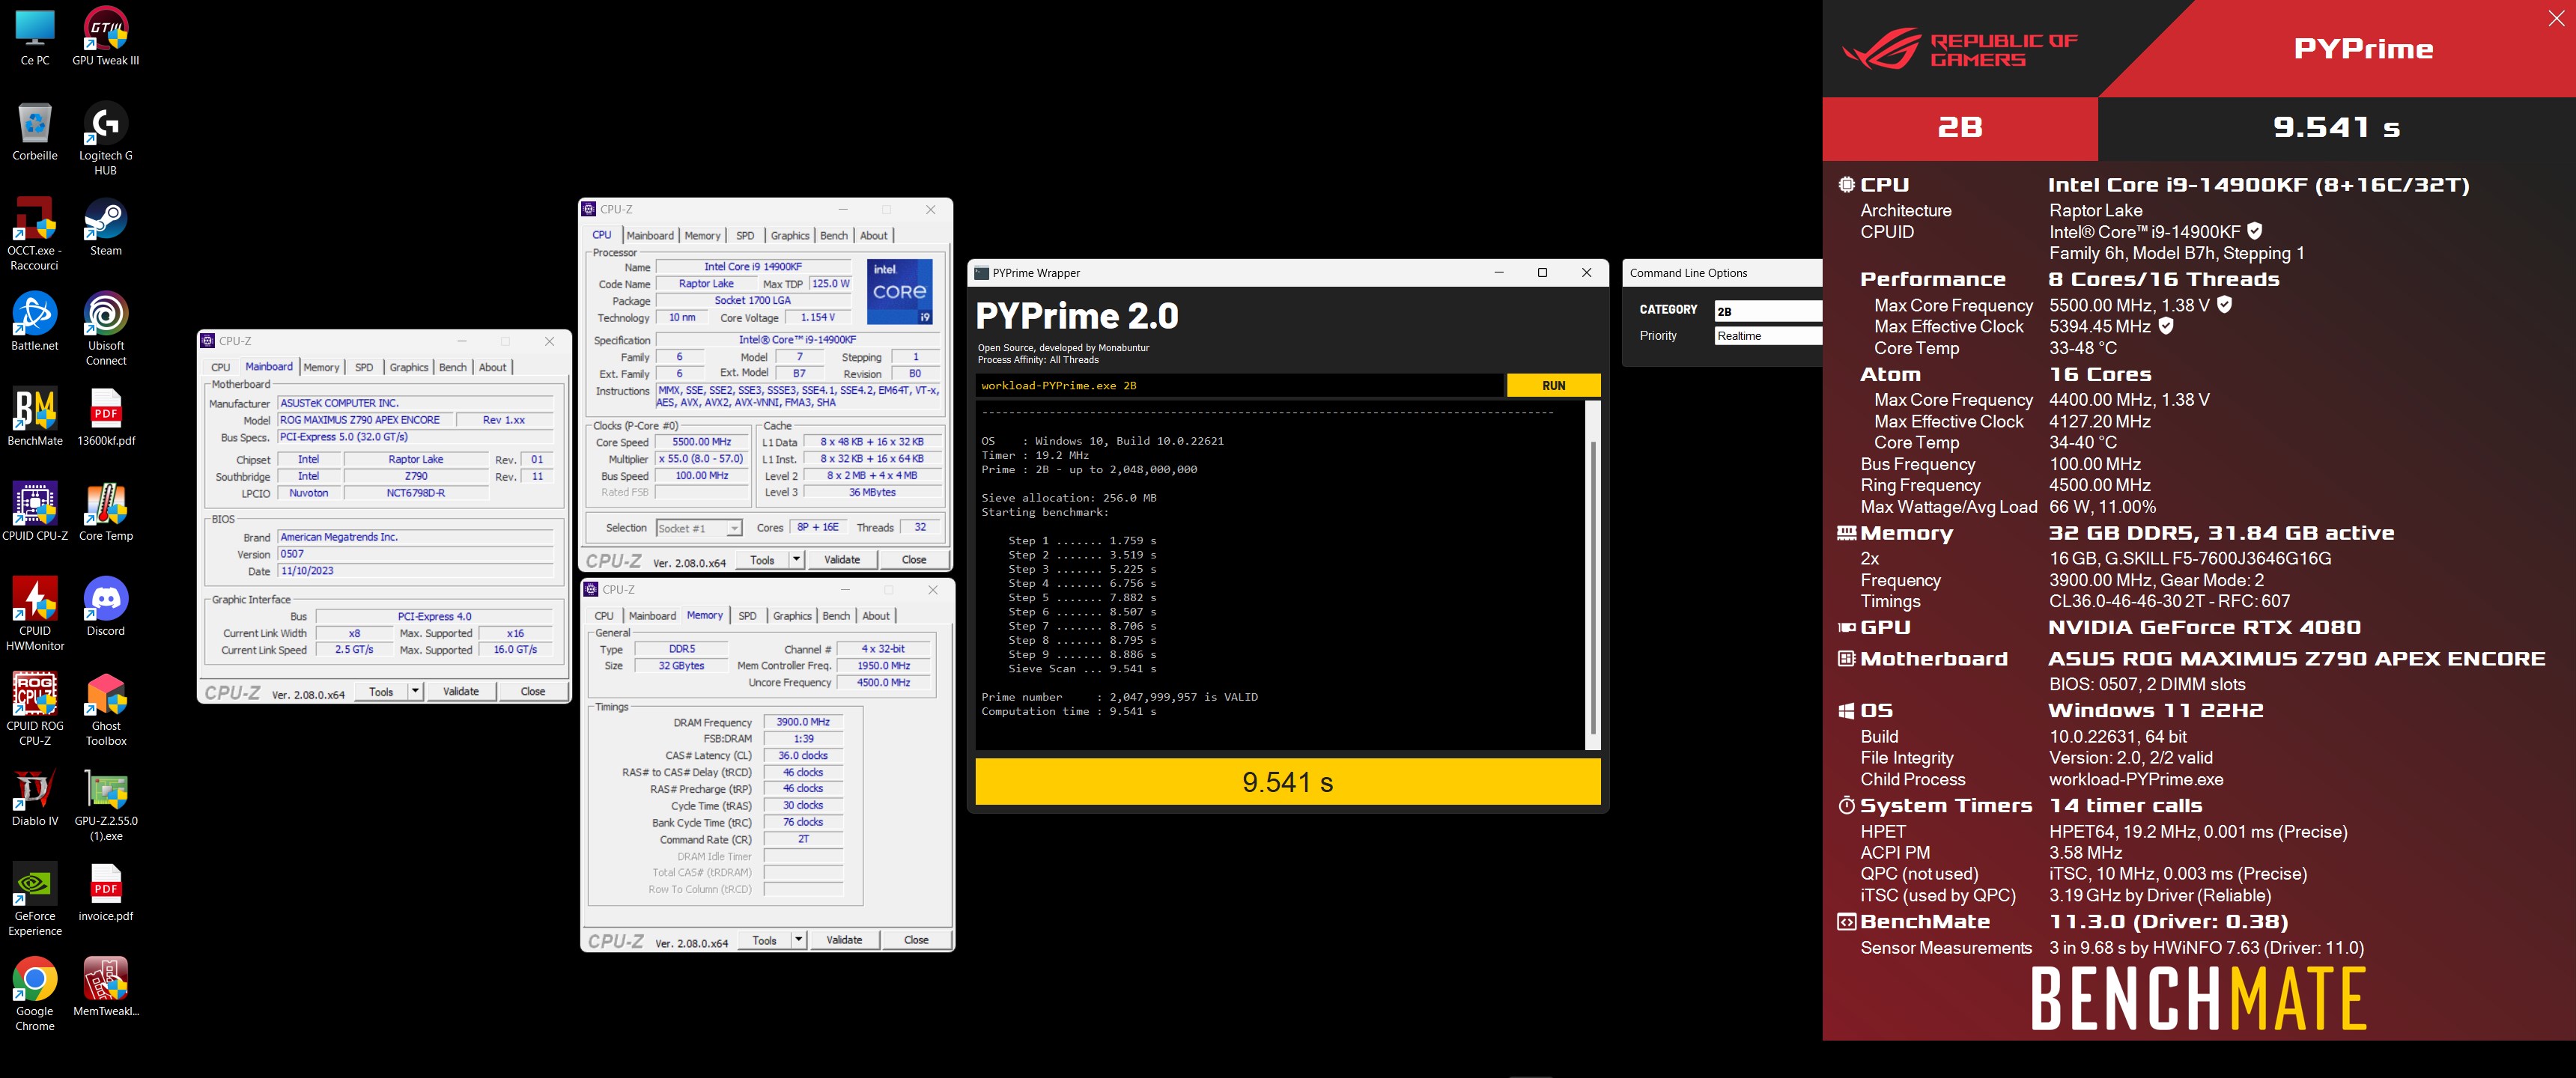This screenshot has height=1078, width=2576.
Task: Open MemTweakIt shortcut
Action: [105, 986]
